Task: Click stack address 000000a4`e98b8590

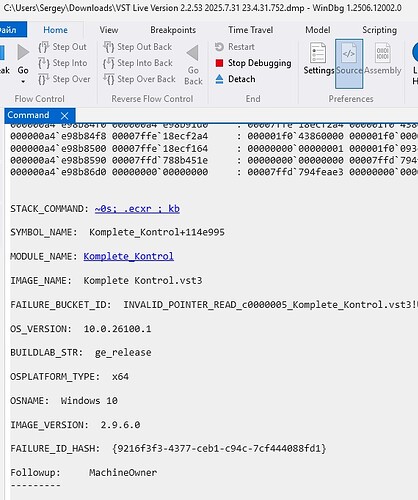Action: point(58,160)
